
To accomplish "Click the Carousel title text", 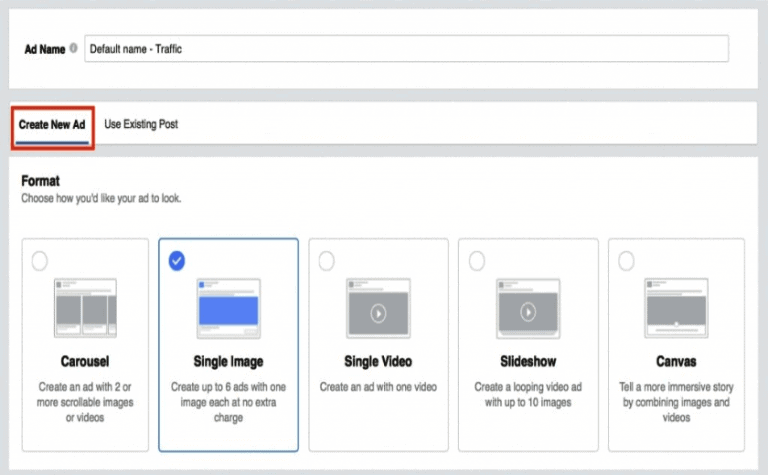I will 85,361.
